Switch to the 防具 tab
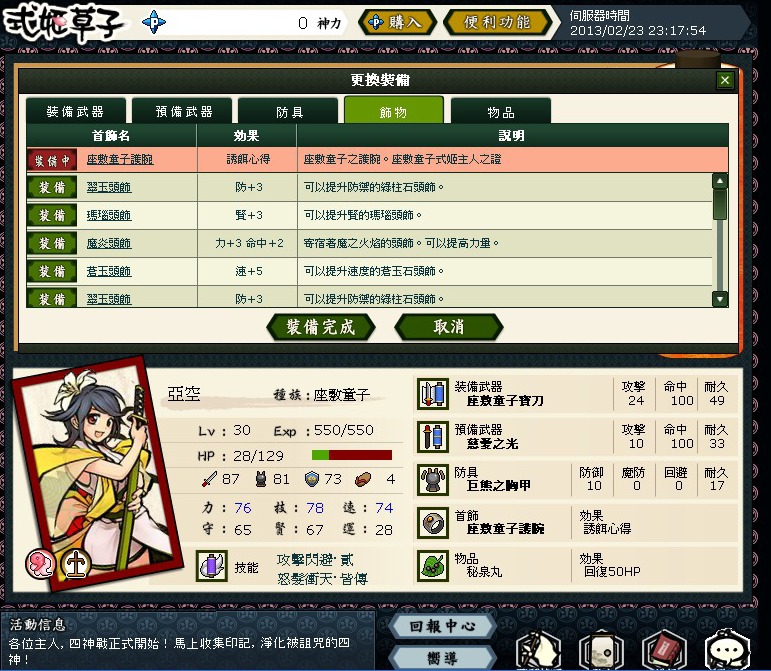Viewport: 771px width, 671px height. pyautogui.click(x=288, y=111)
